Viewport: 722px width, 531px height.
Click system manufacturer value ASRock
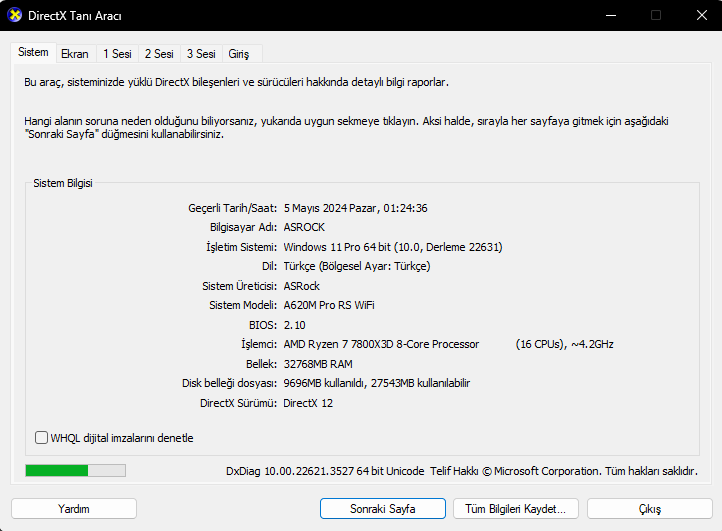pyautogui.click(x=302, y=286)
